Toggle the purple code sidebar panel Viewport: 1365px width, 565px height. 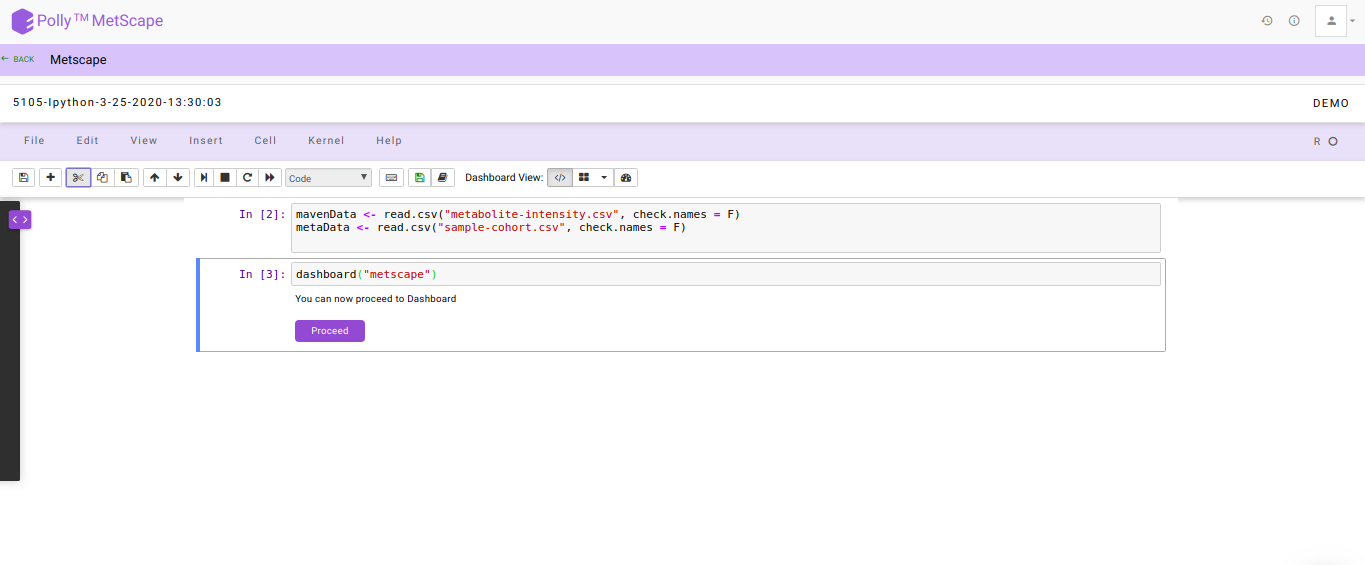click(x=20, y=219)
